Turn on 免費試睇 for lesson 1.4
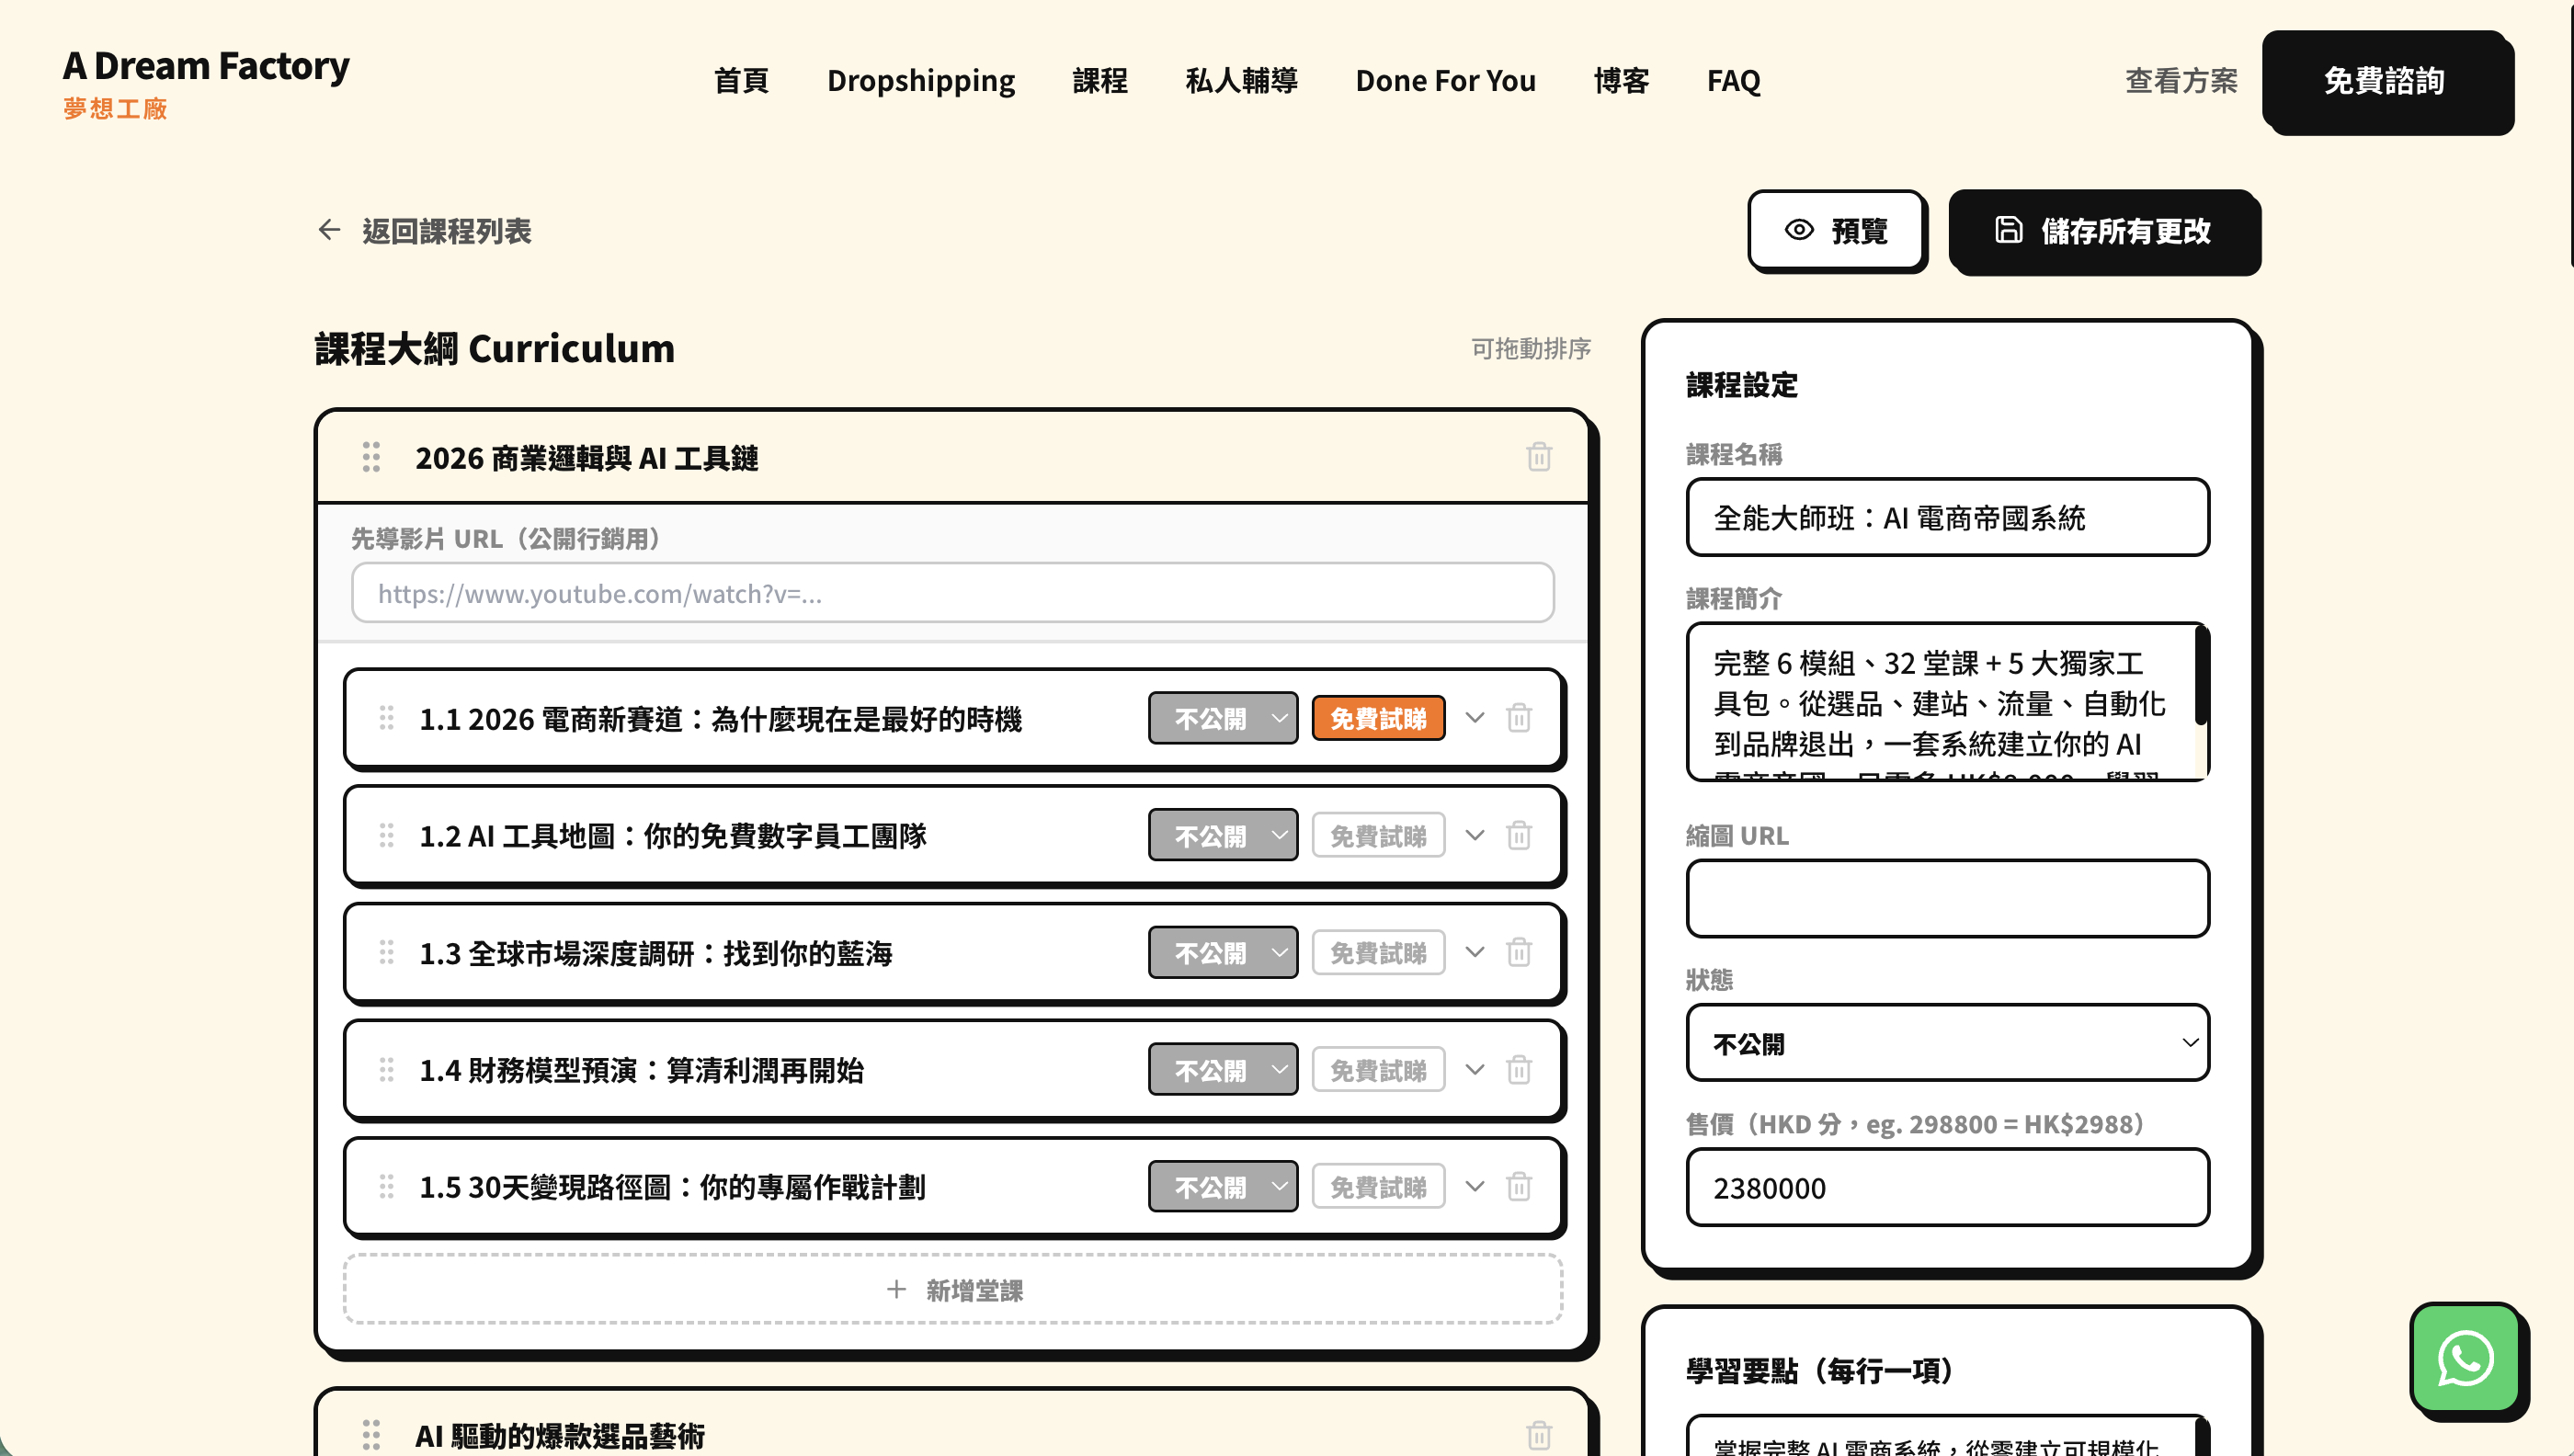 click(x=1377, y=1069)
